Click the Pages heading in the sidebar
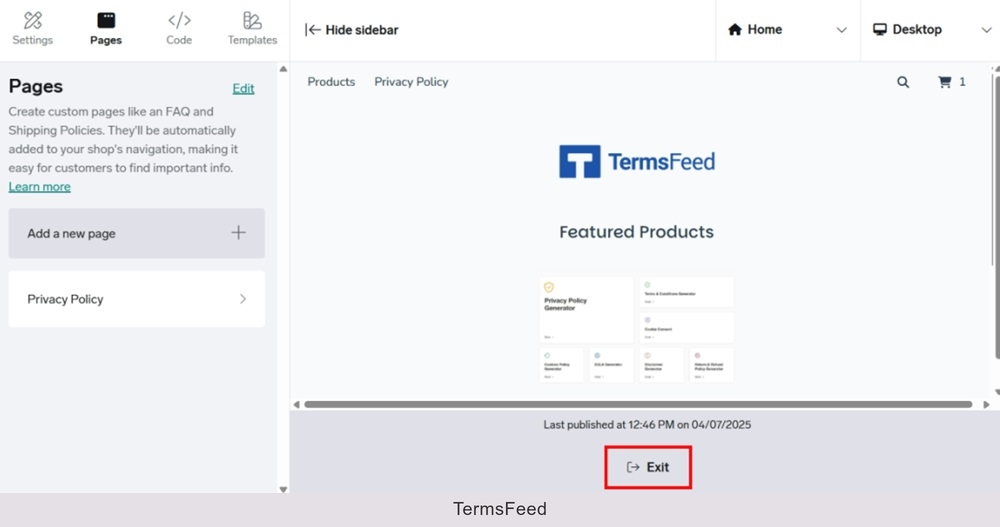The image size is (1000, 527). 36,86
